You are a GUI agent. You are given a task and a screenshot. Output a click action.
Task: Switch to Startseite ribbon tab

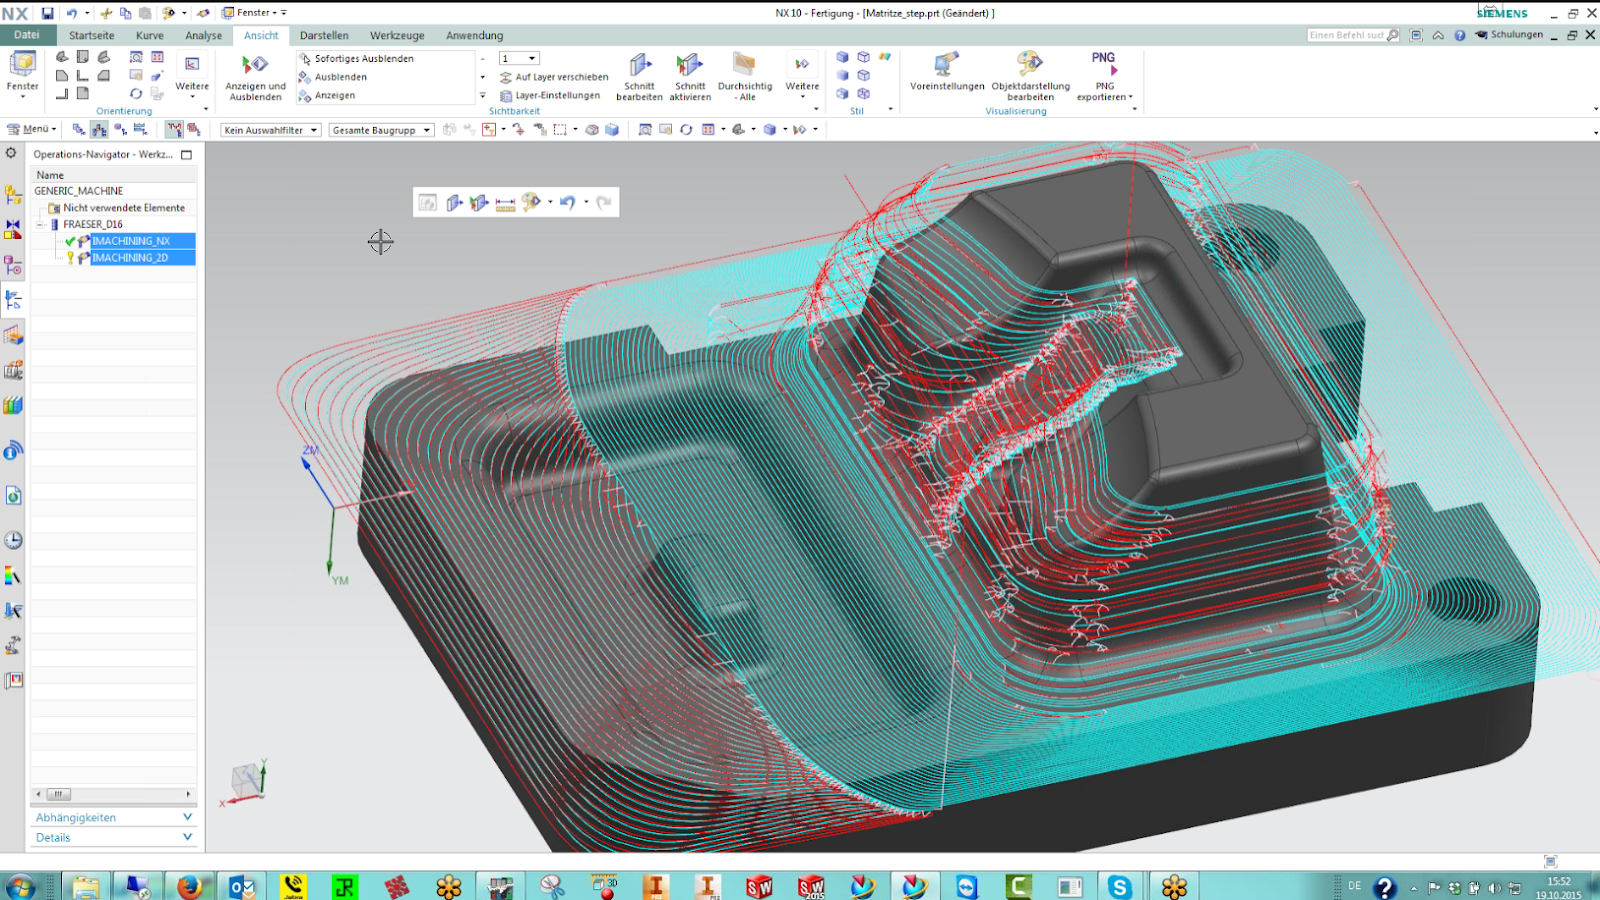(x=91, y=35)
